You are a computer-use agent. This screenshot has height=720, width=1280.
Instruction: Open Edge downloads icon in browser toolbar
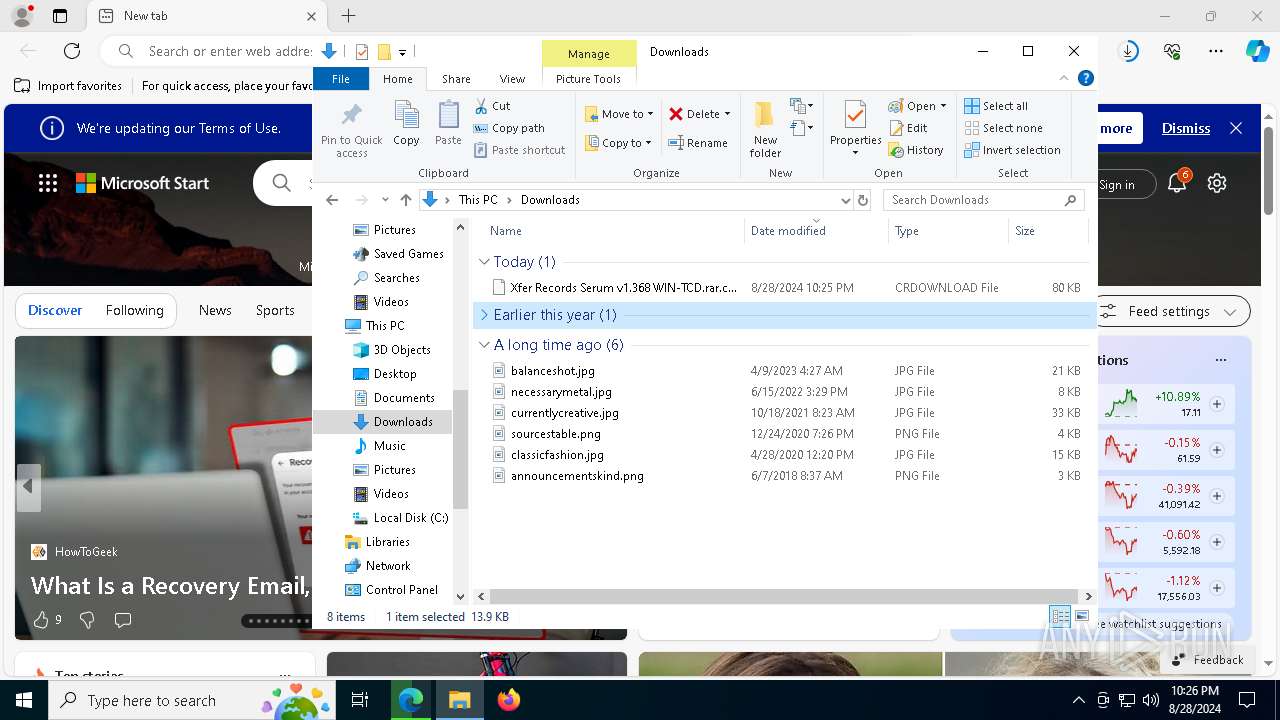(x=1129, y=51)
